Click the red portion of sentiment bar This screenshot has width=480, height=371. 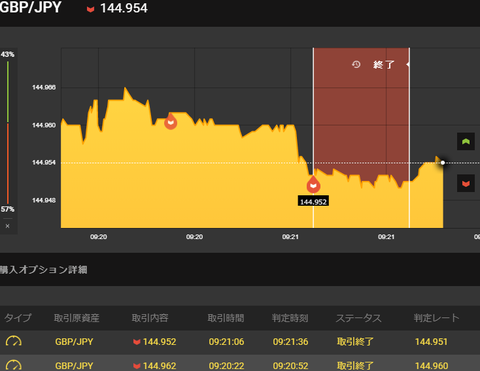coord(8,163)
